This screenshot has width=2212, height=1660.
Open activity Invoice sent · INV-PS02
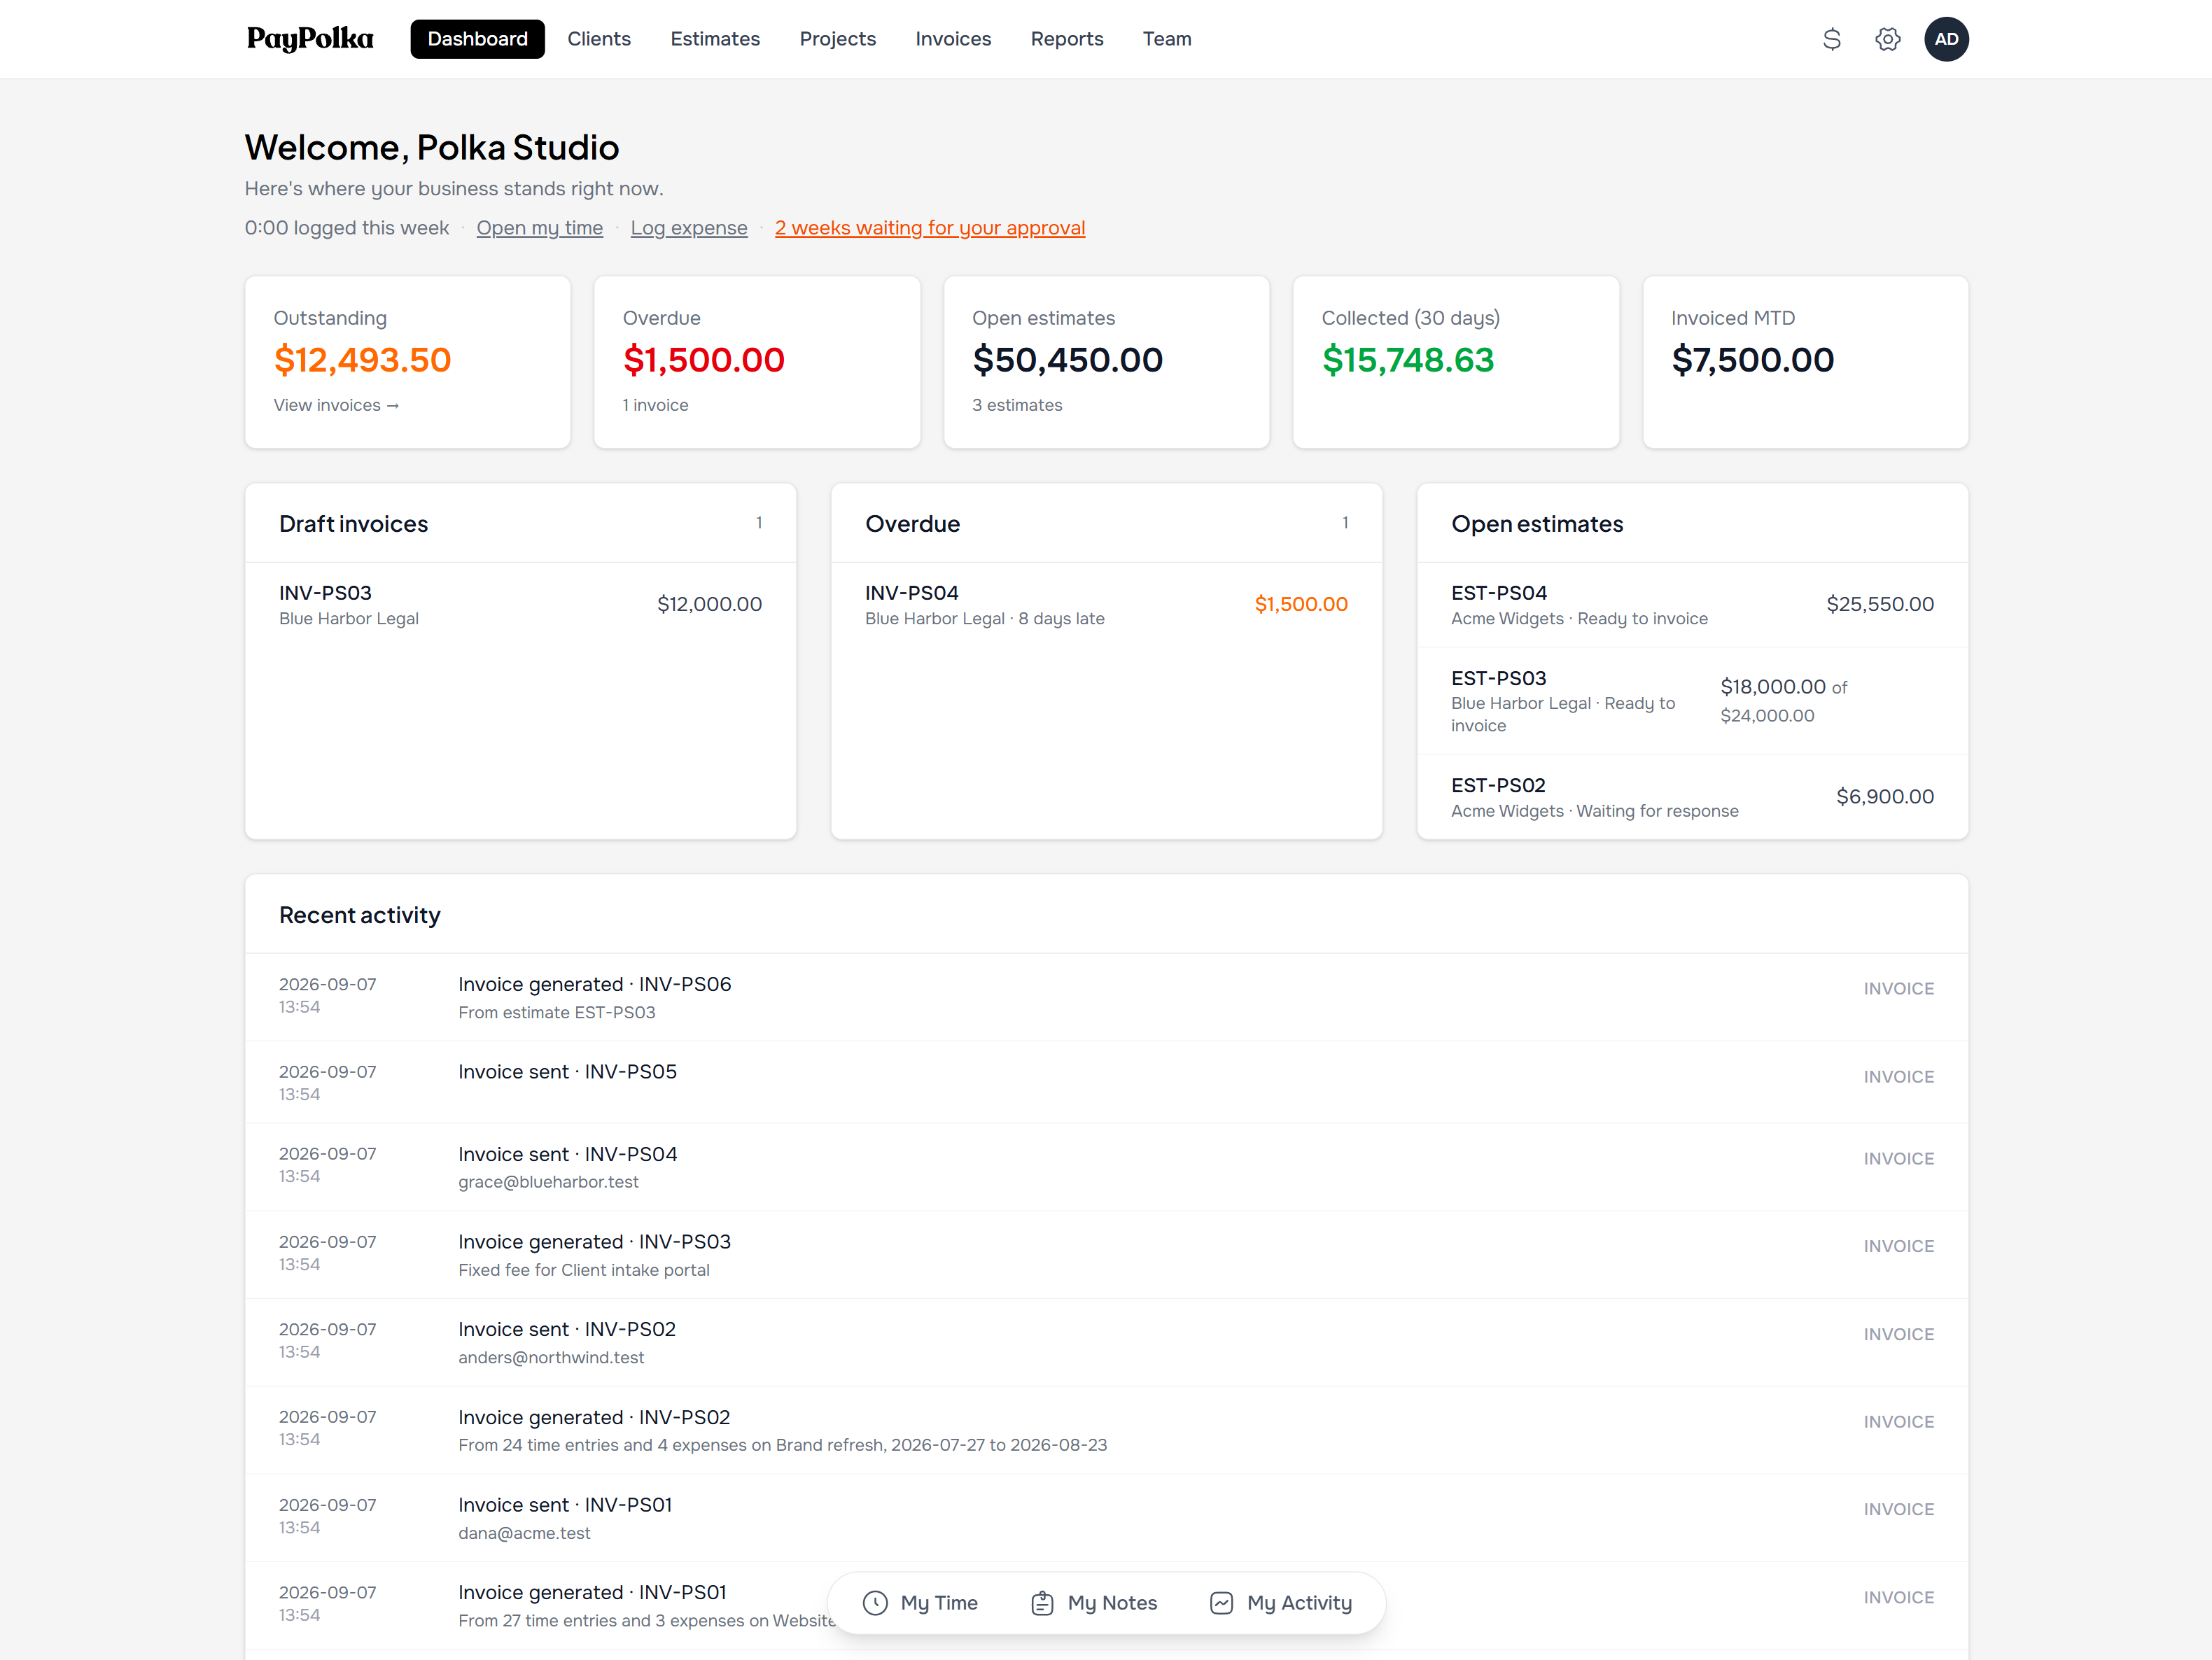click(x=1106, y=1342)
